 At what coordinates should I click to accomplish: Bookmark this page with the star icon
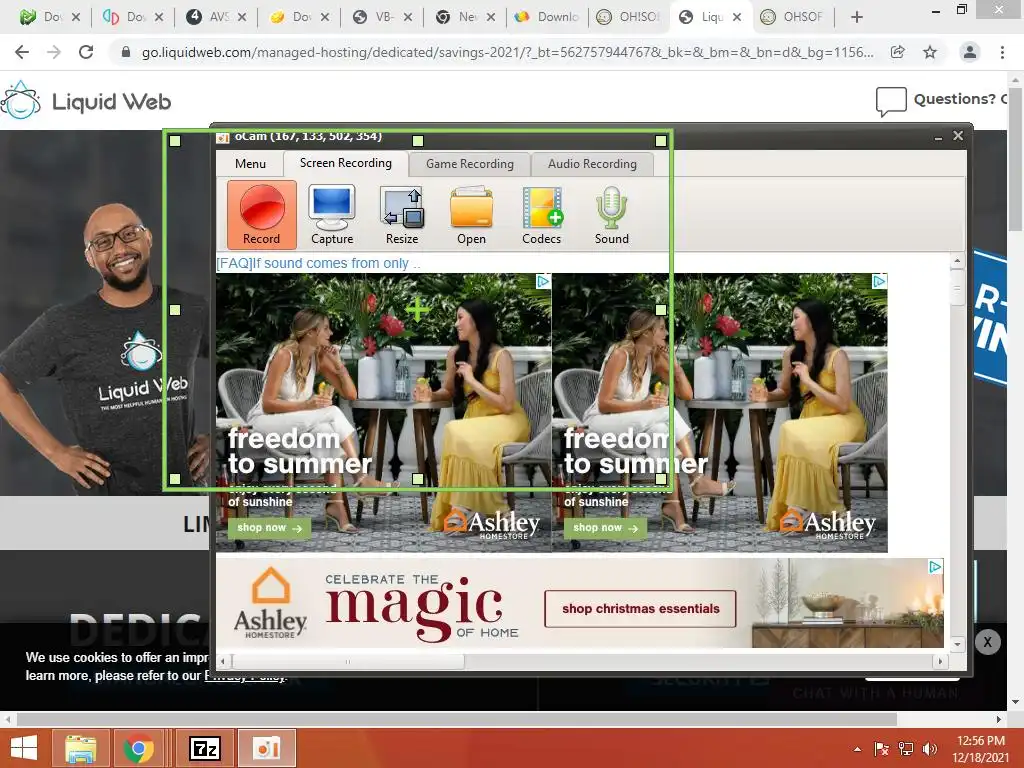coord(930,52)
